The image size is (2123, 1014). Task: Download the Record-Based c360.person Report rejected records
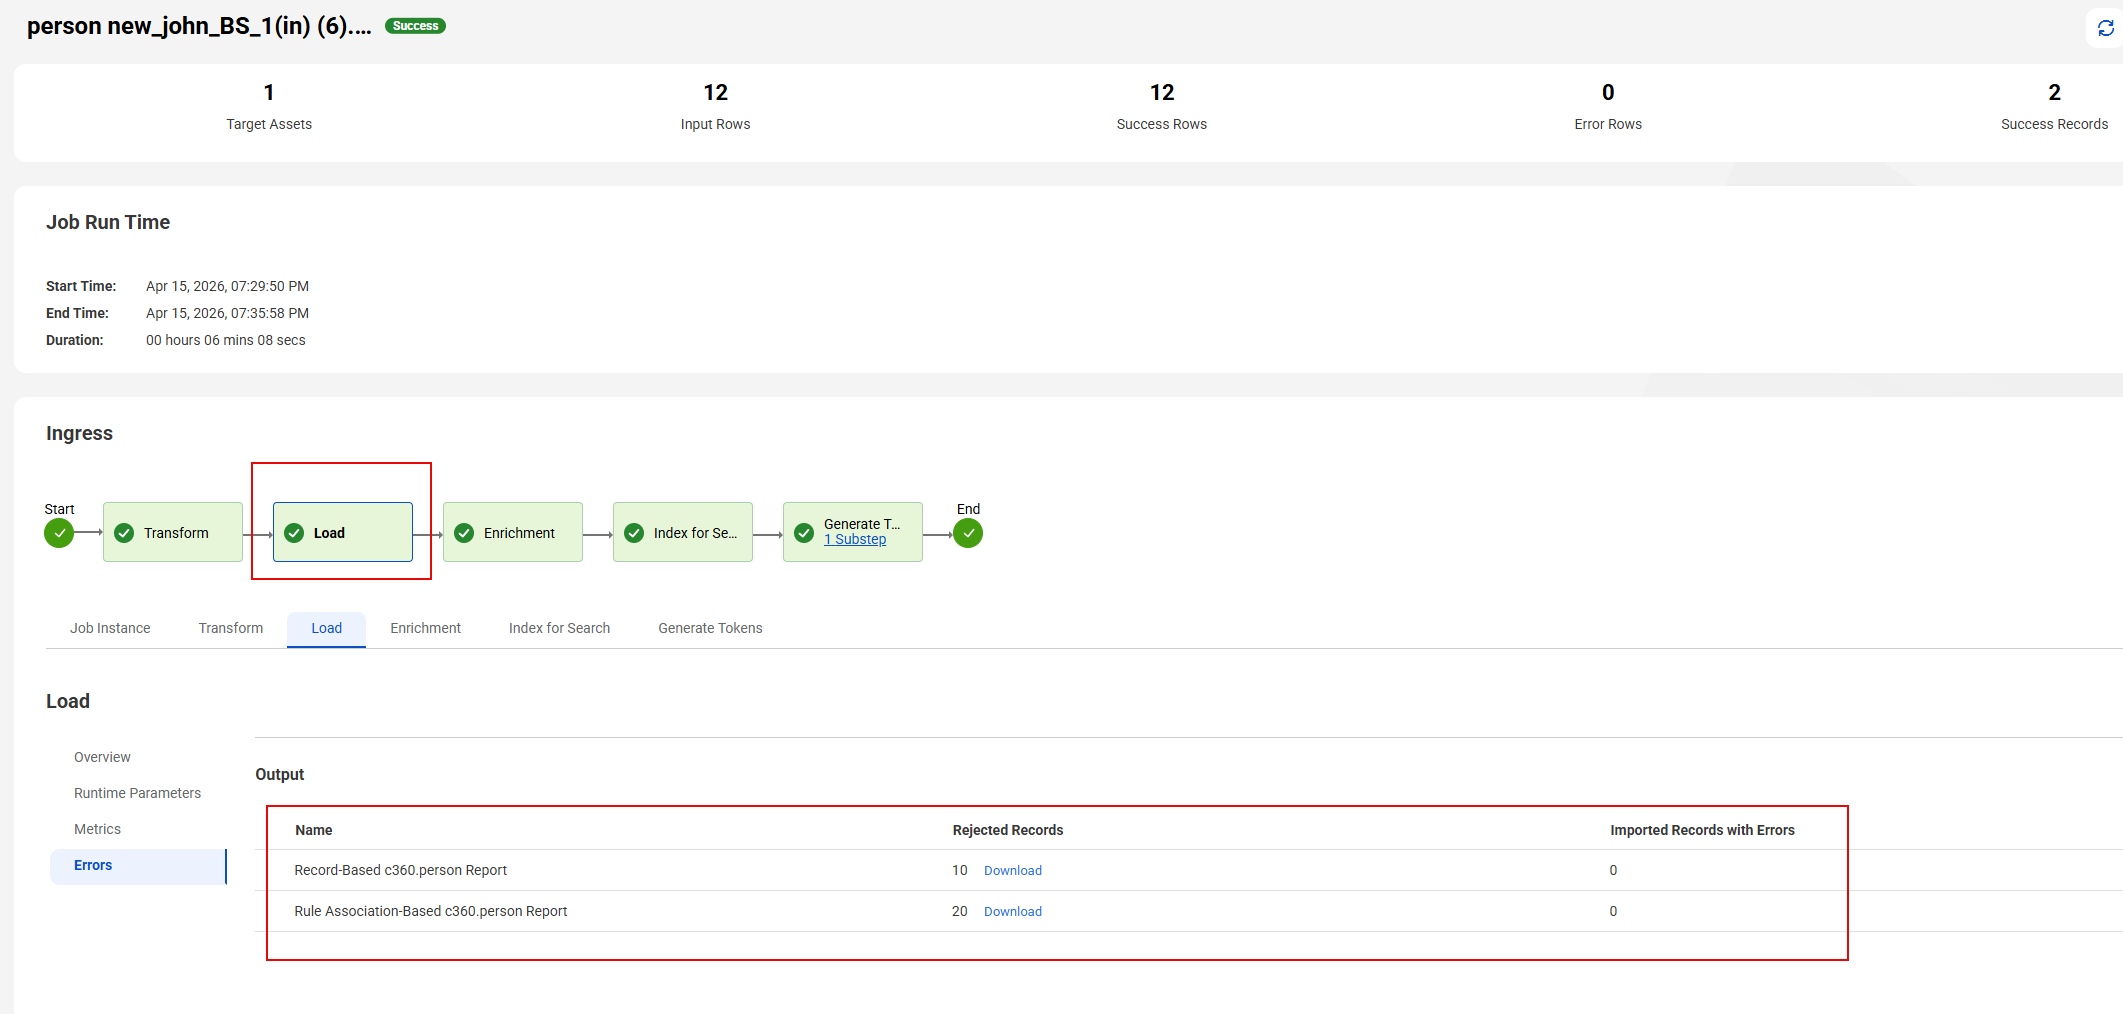click(1013, 871)
